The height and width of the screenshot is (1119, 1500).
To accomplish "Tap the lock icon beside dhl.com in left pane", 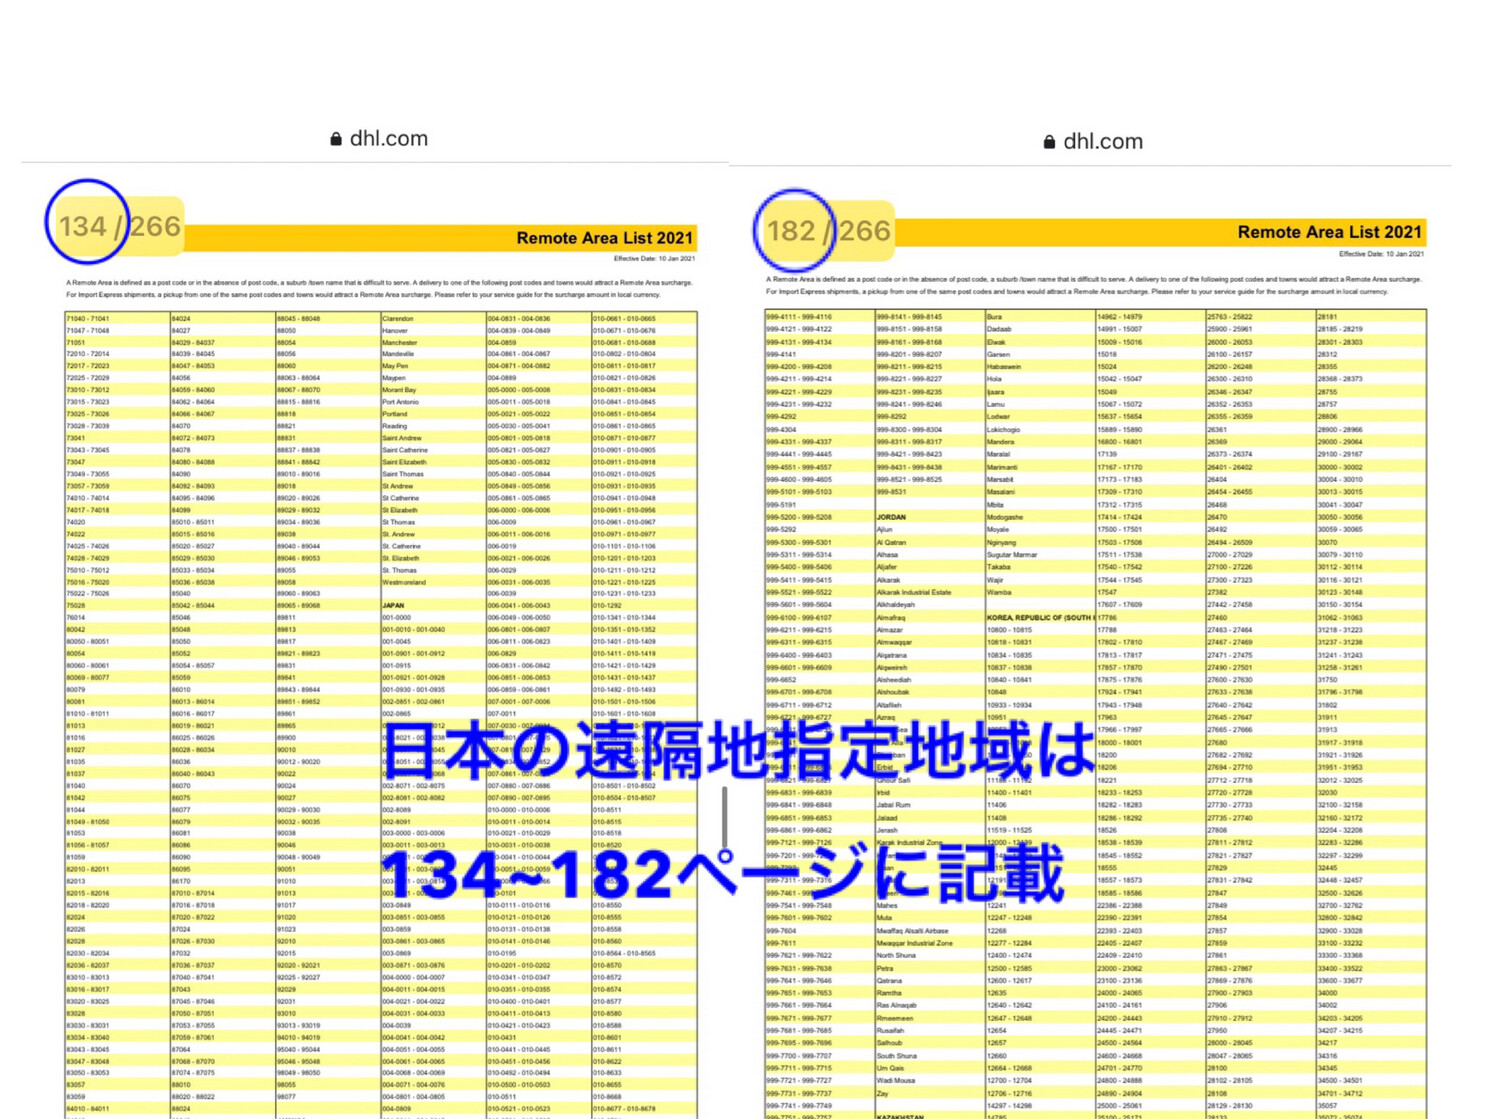I will pos(336,140).
